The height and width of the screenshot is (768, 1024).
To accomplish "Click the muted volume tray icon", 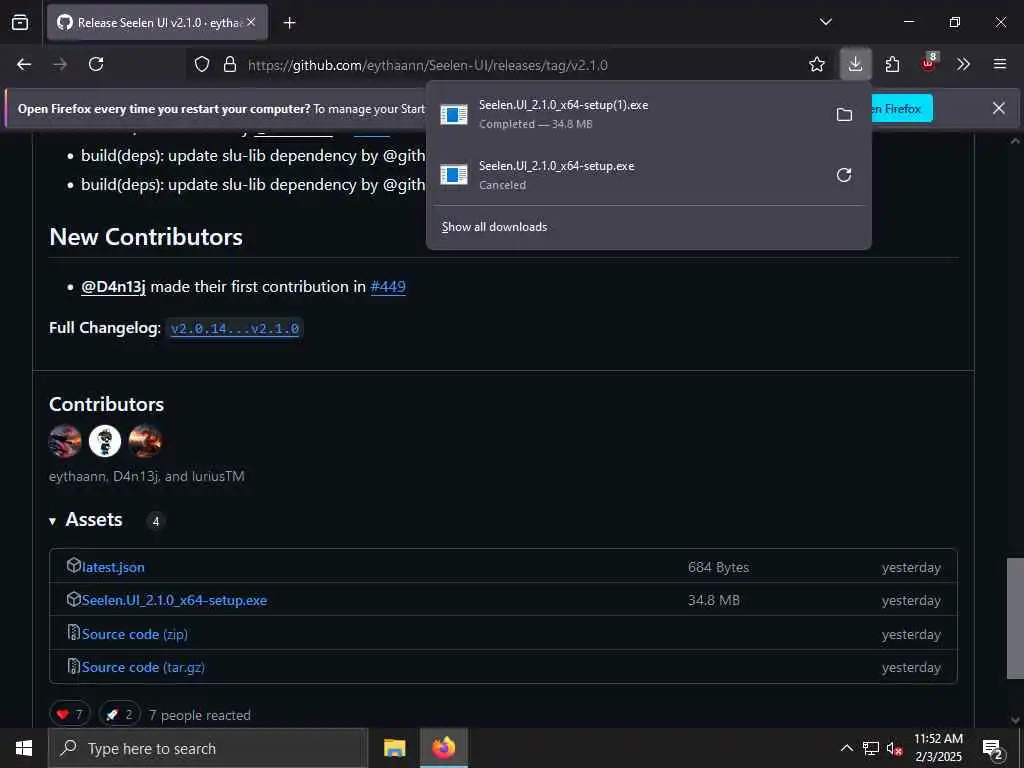I will pos(895,748).
